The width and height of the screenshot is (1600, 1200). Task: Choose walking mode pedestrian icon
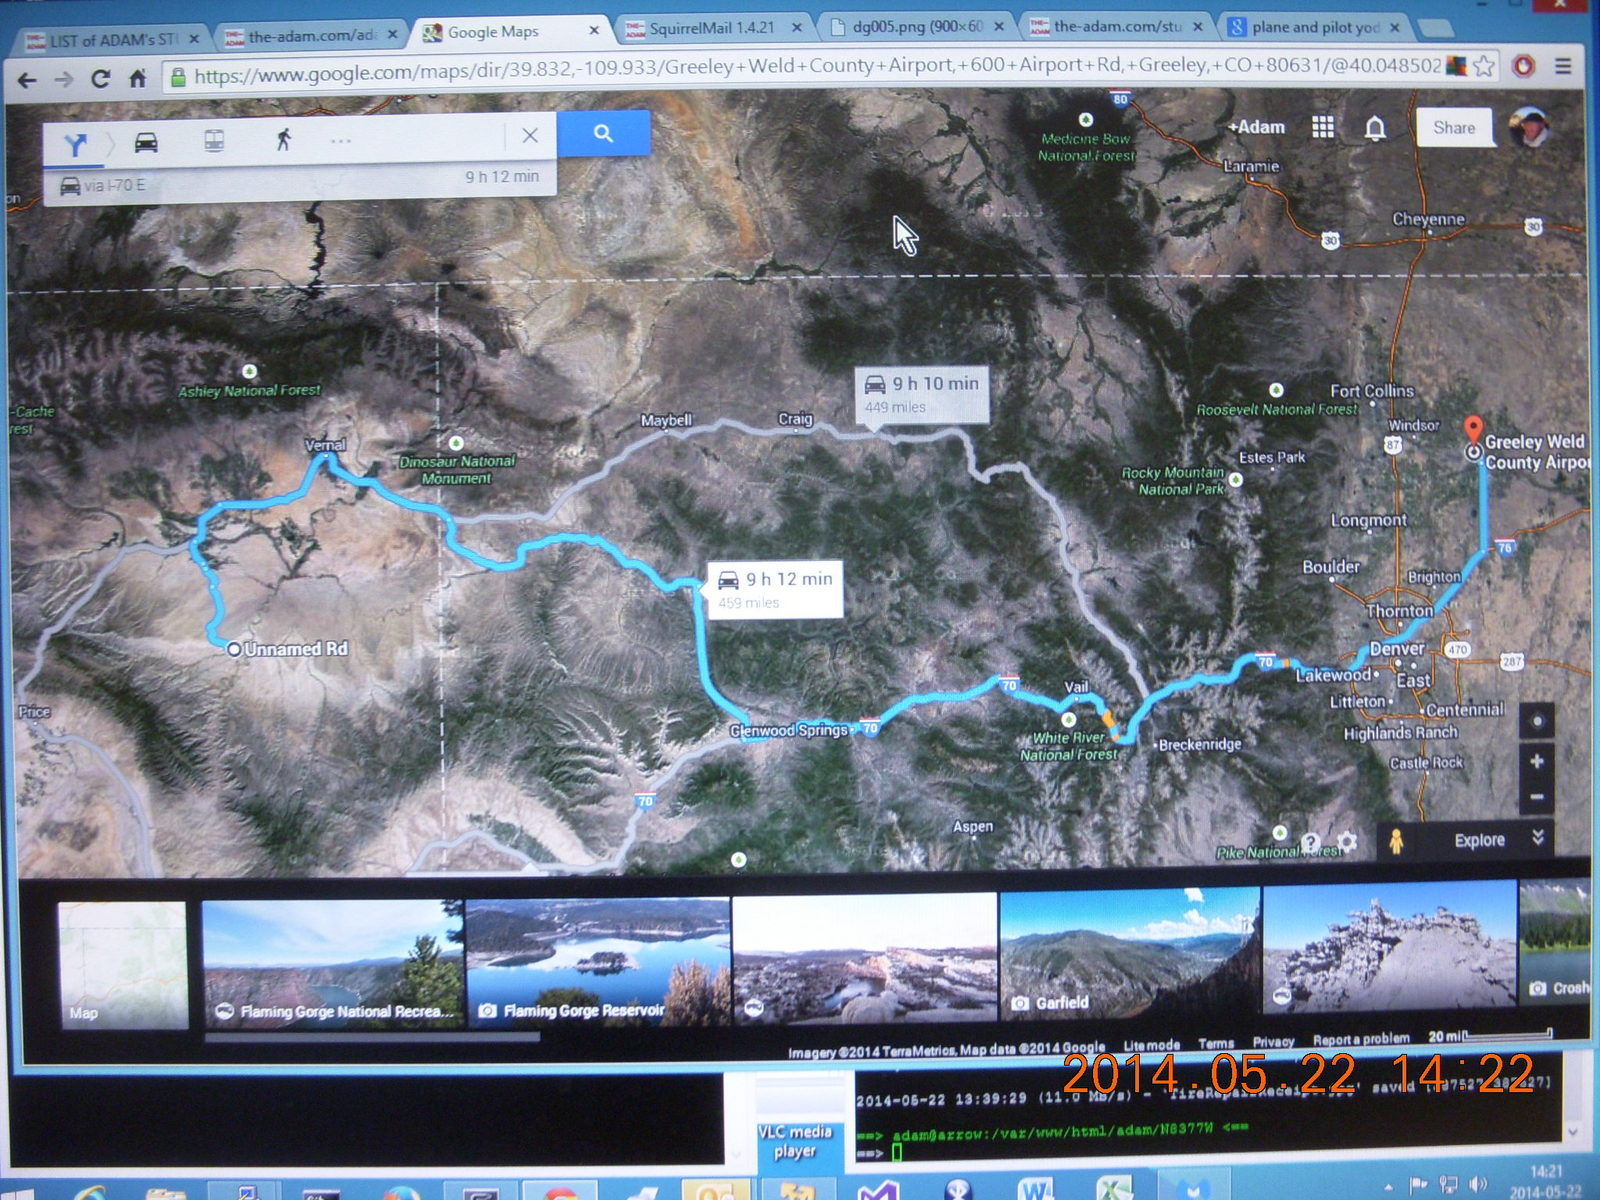[x=283, y=139]
